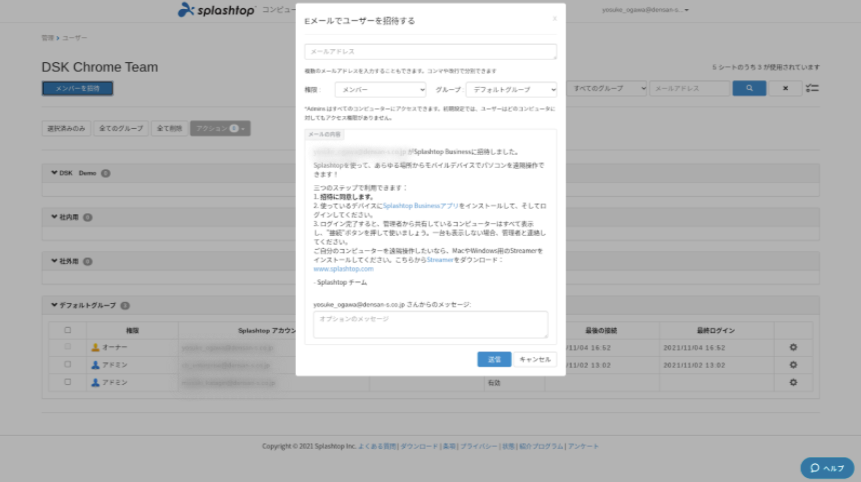Toggle the select-all checkbox in the table header
The image size is (861, 482).
(x=68, y=330)
